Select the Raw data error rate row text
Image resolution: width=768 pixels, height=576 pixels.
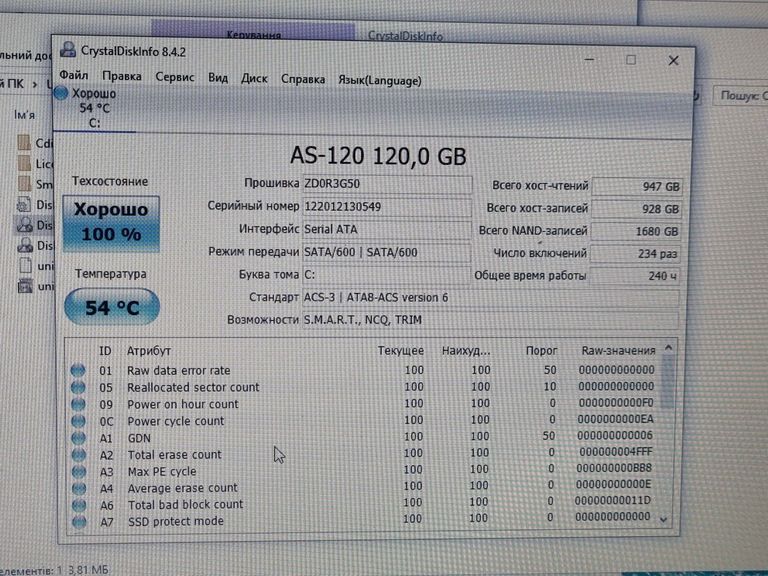click(178, 370)
